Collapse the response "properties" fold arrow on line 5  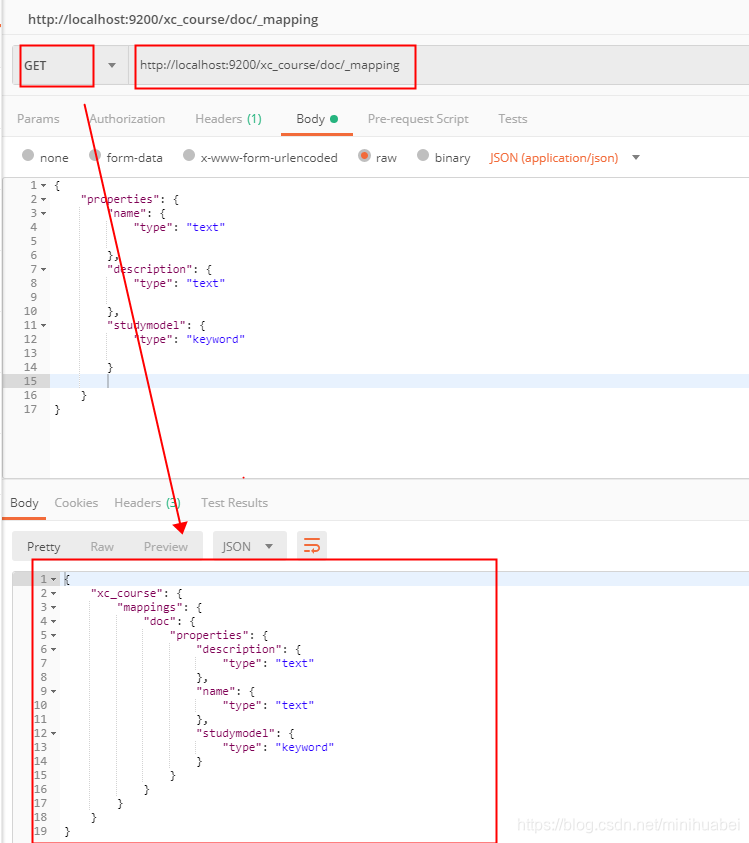click(x=53, y=635)
